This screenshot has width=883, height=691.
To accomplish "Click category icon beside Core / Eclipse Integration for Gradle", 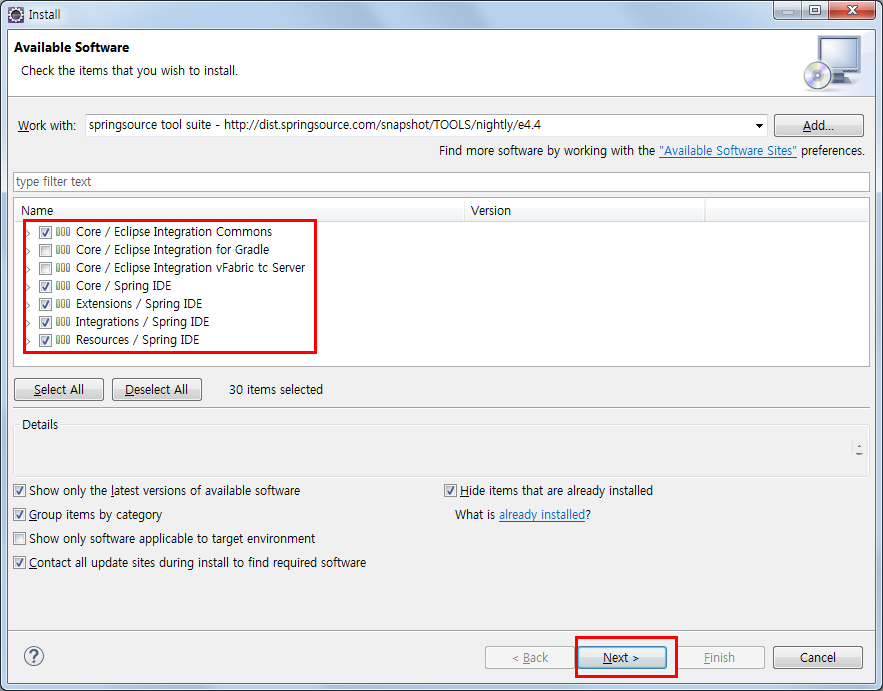I will [x=63, y=249].
